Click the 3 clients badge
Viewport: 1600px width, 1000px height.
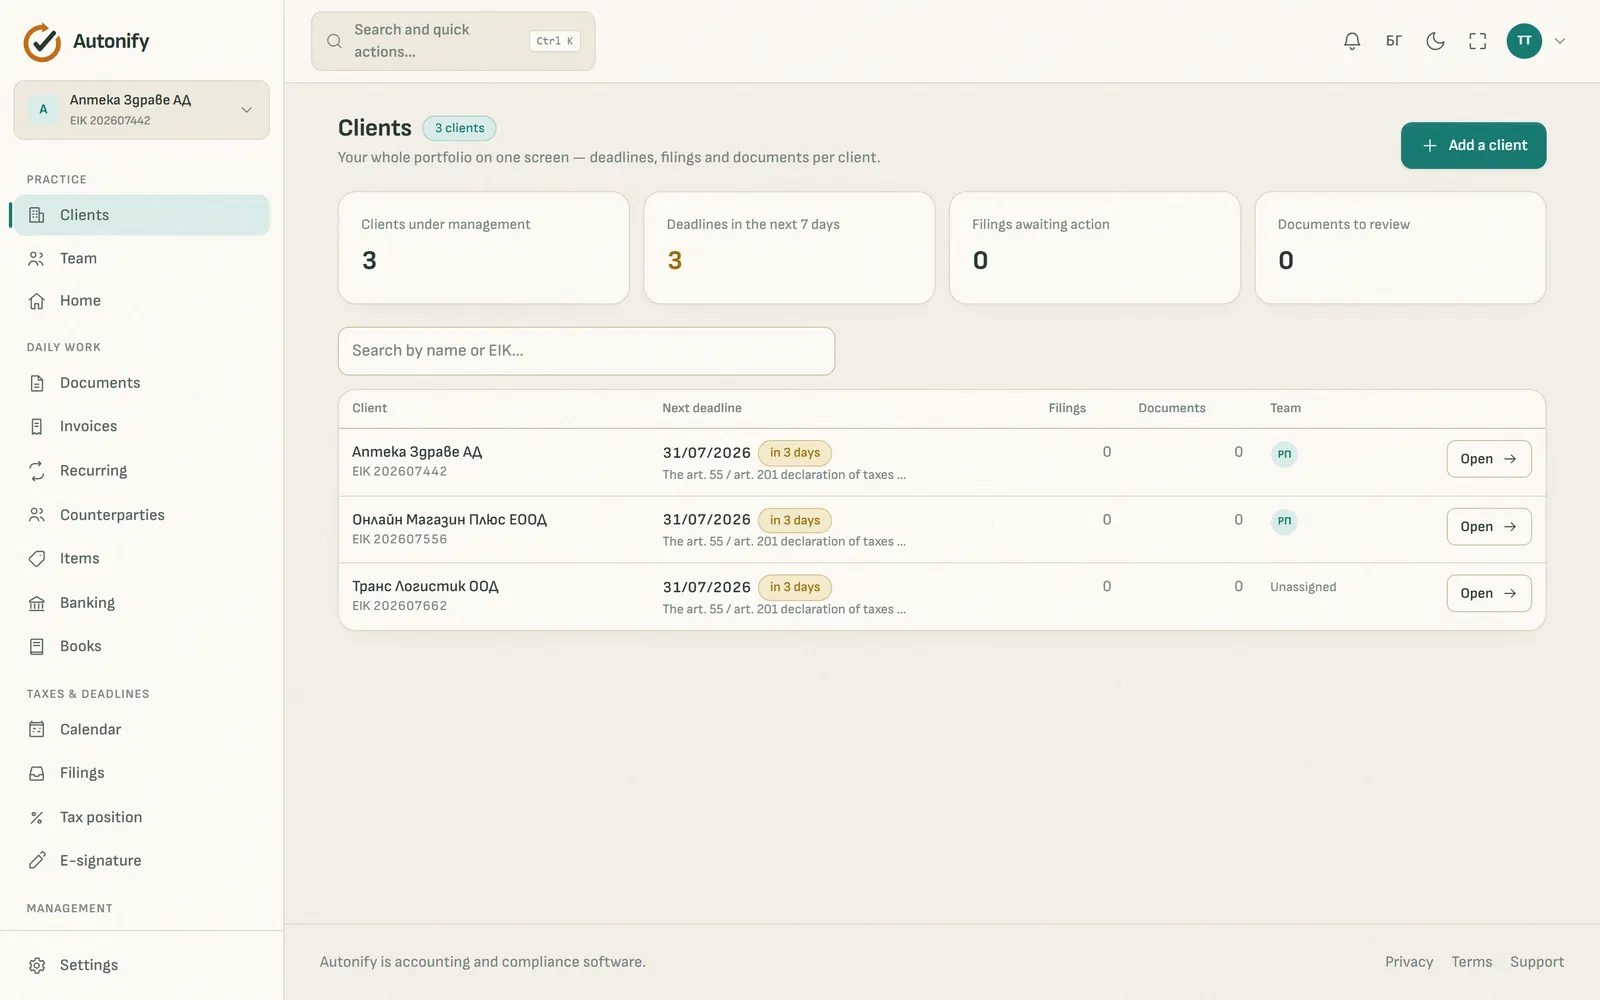(x=459, y=128)
